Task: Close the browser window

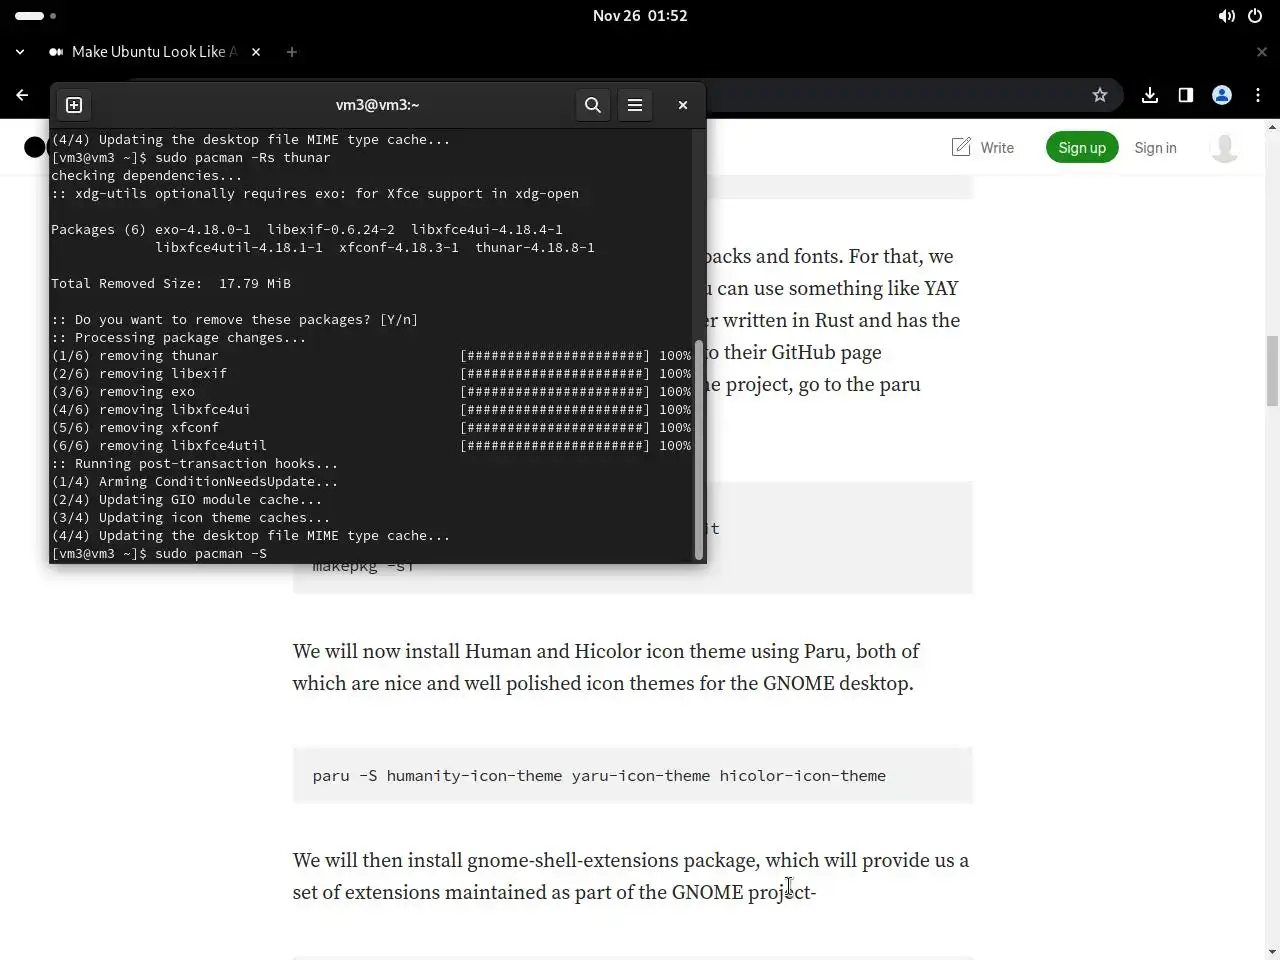Action: (1262, 52)
